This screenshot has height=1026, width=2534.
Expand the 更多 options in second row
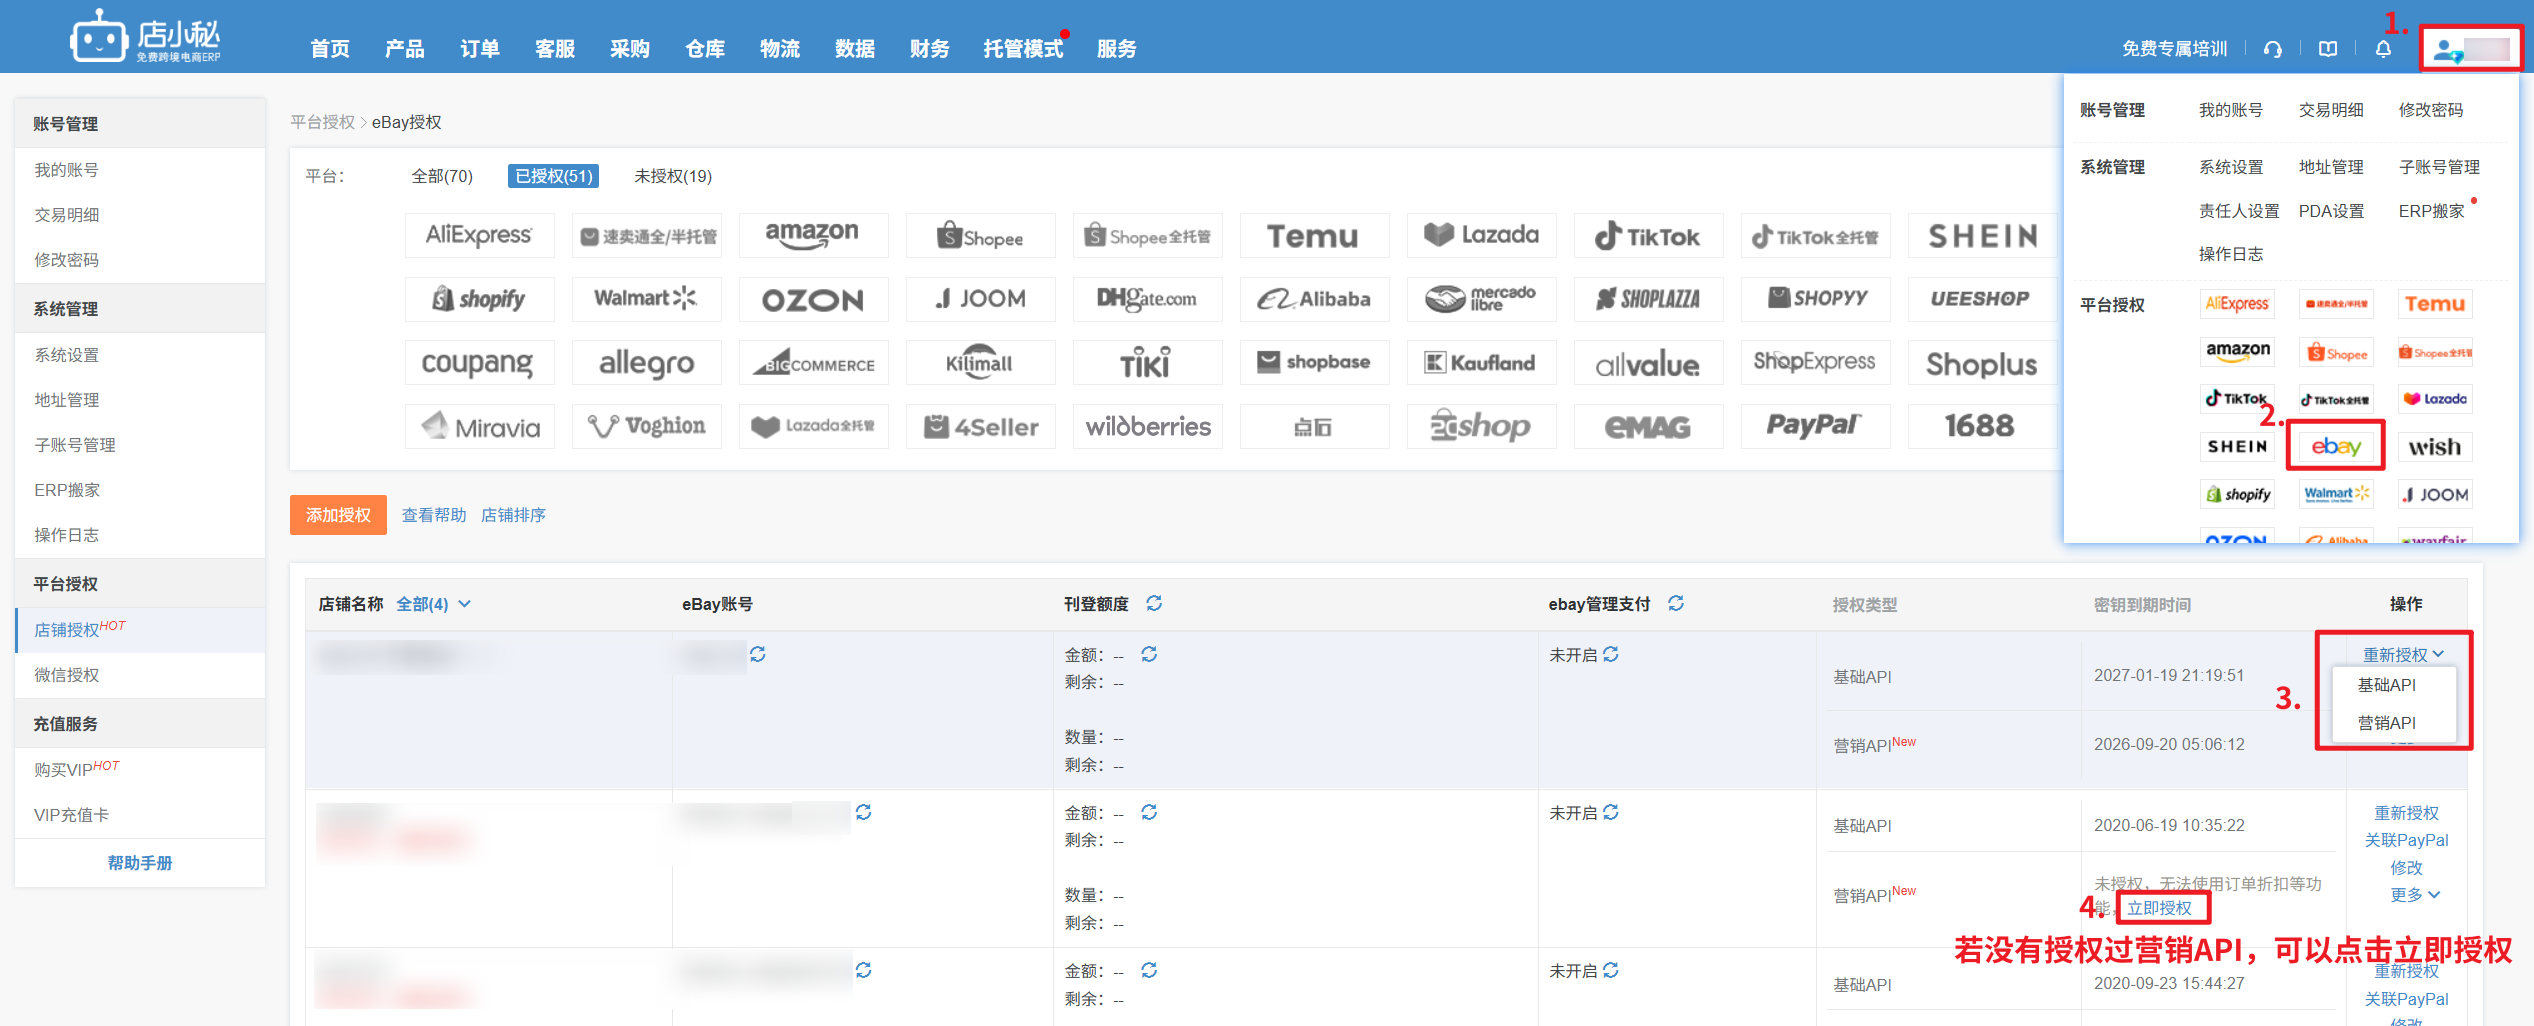pos(2414,894)
